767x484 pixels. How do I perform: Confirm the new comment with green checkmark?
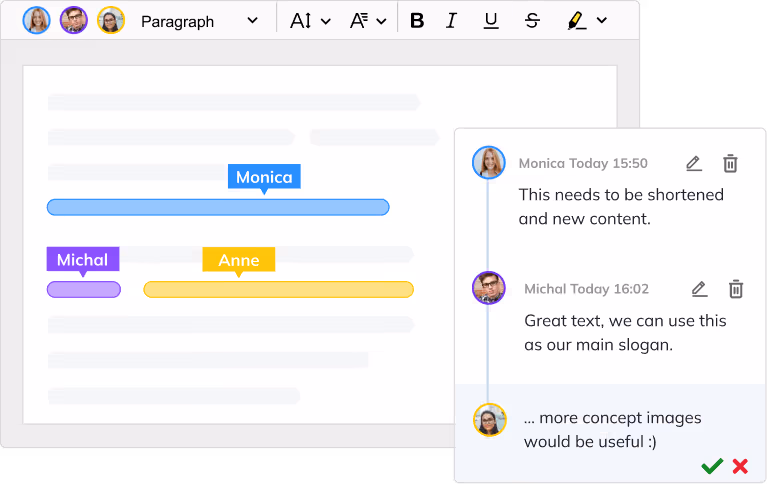712,466
